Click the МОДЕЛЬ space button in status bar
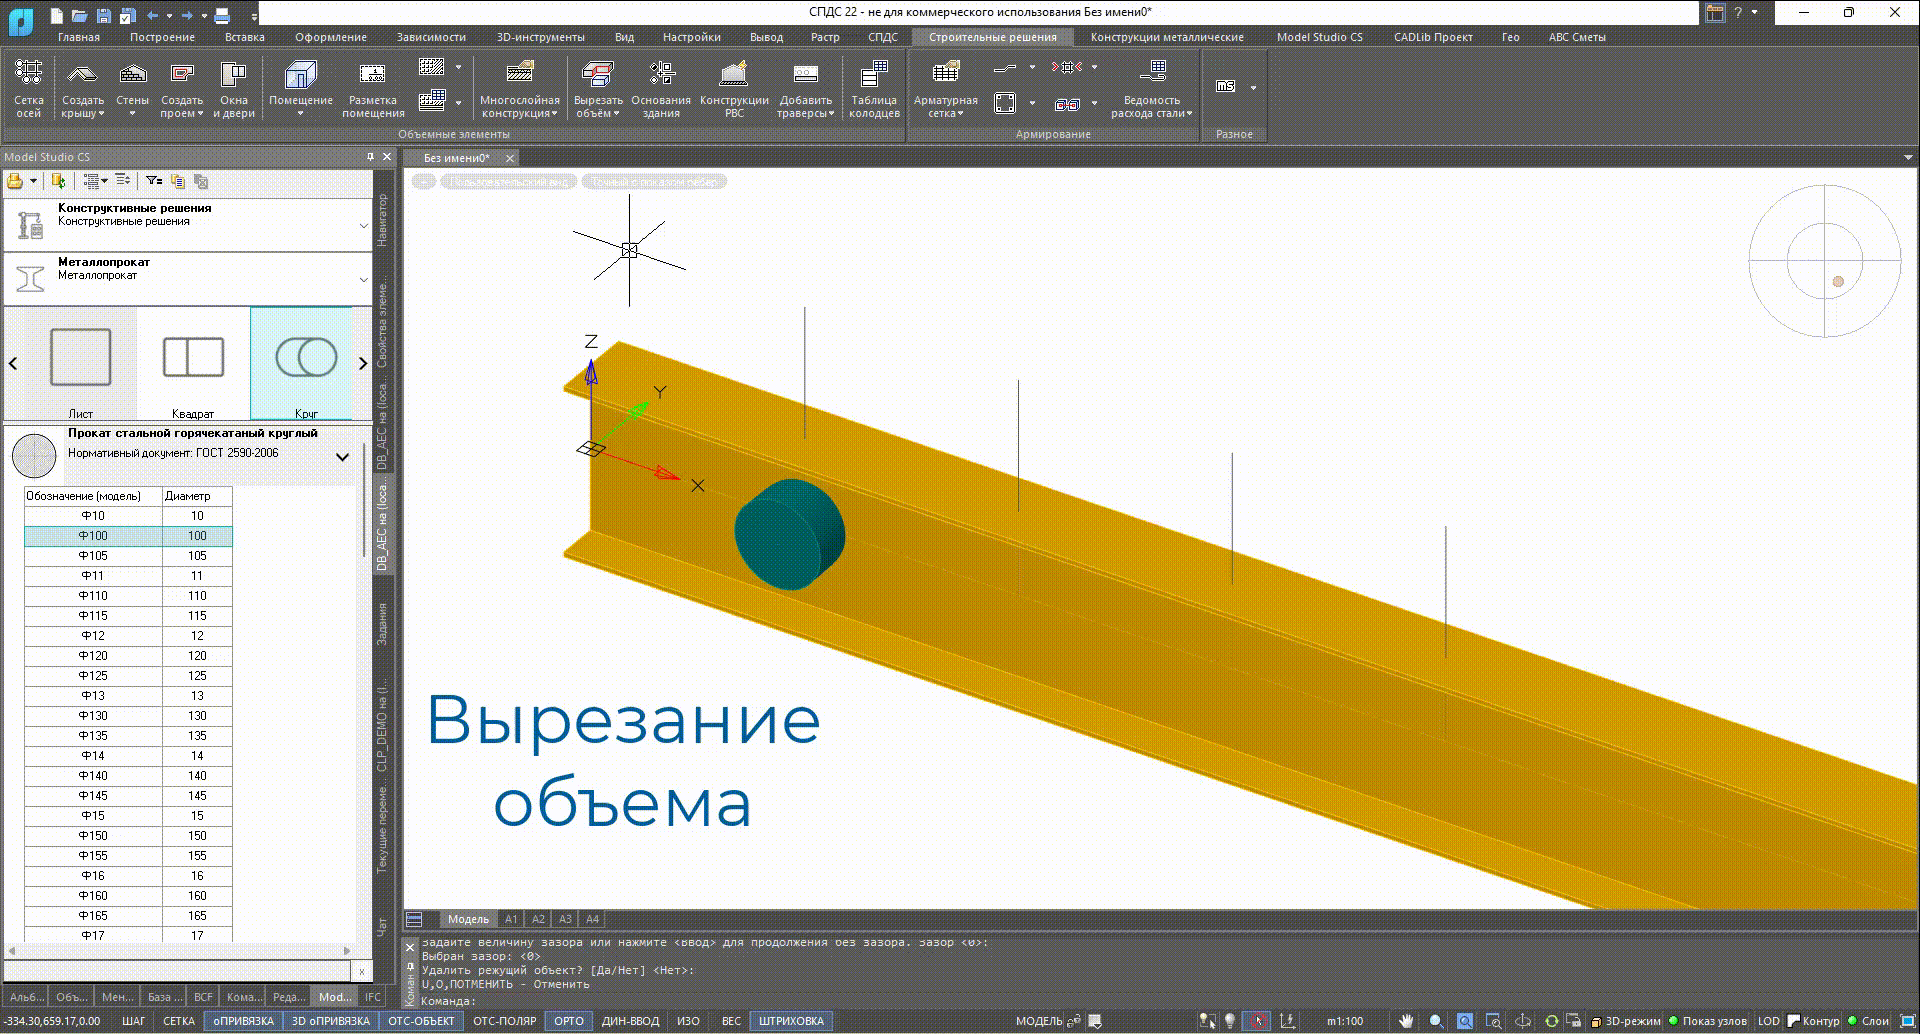 [1039, 1021]
